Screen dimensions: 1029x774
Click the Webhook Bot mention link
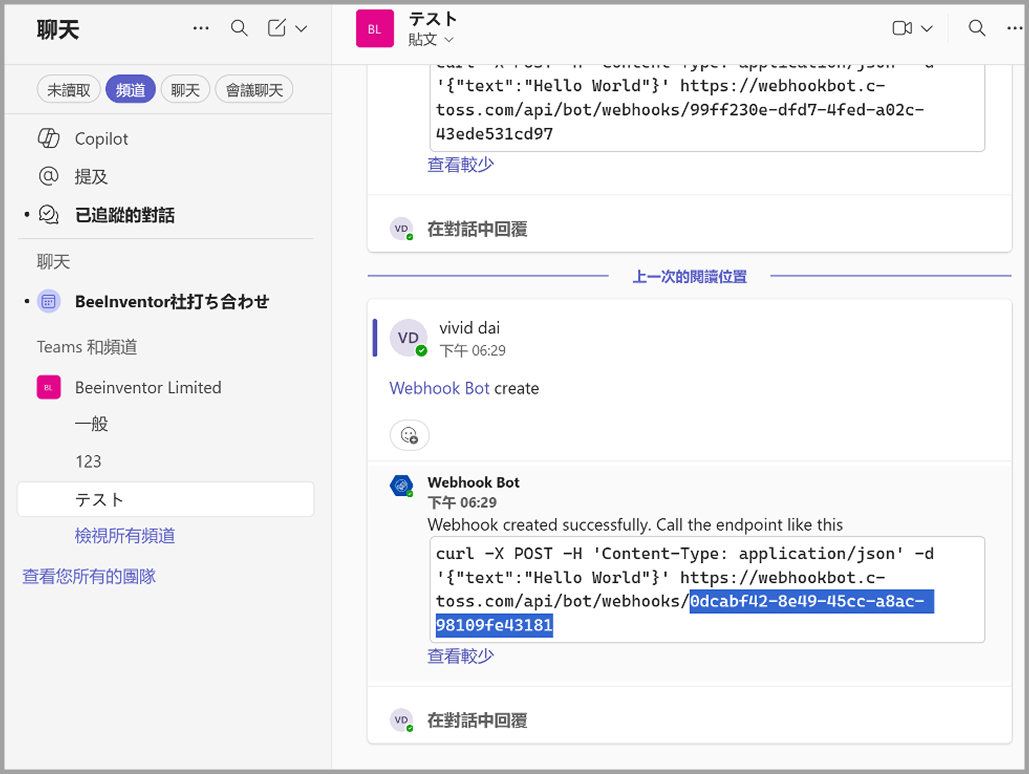(439, 388)
